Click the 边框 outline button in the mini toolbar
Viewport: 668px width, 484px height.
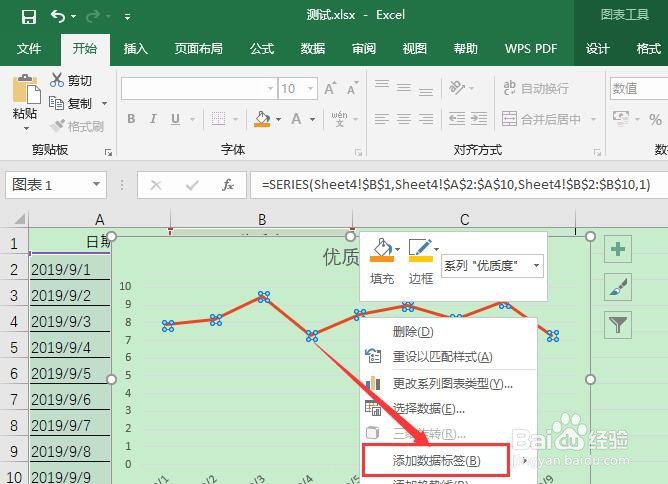pos(420,261)
